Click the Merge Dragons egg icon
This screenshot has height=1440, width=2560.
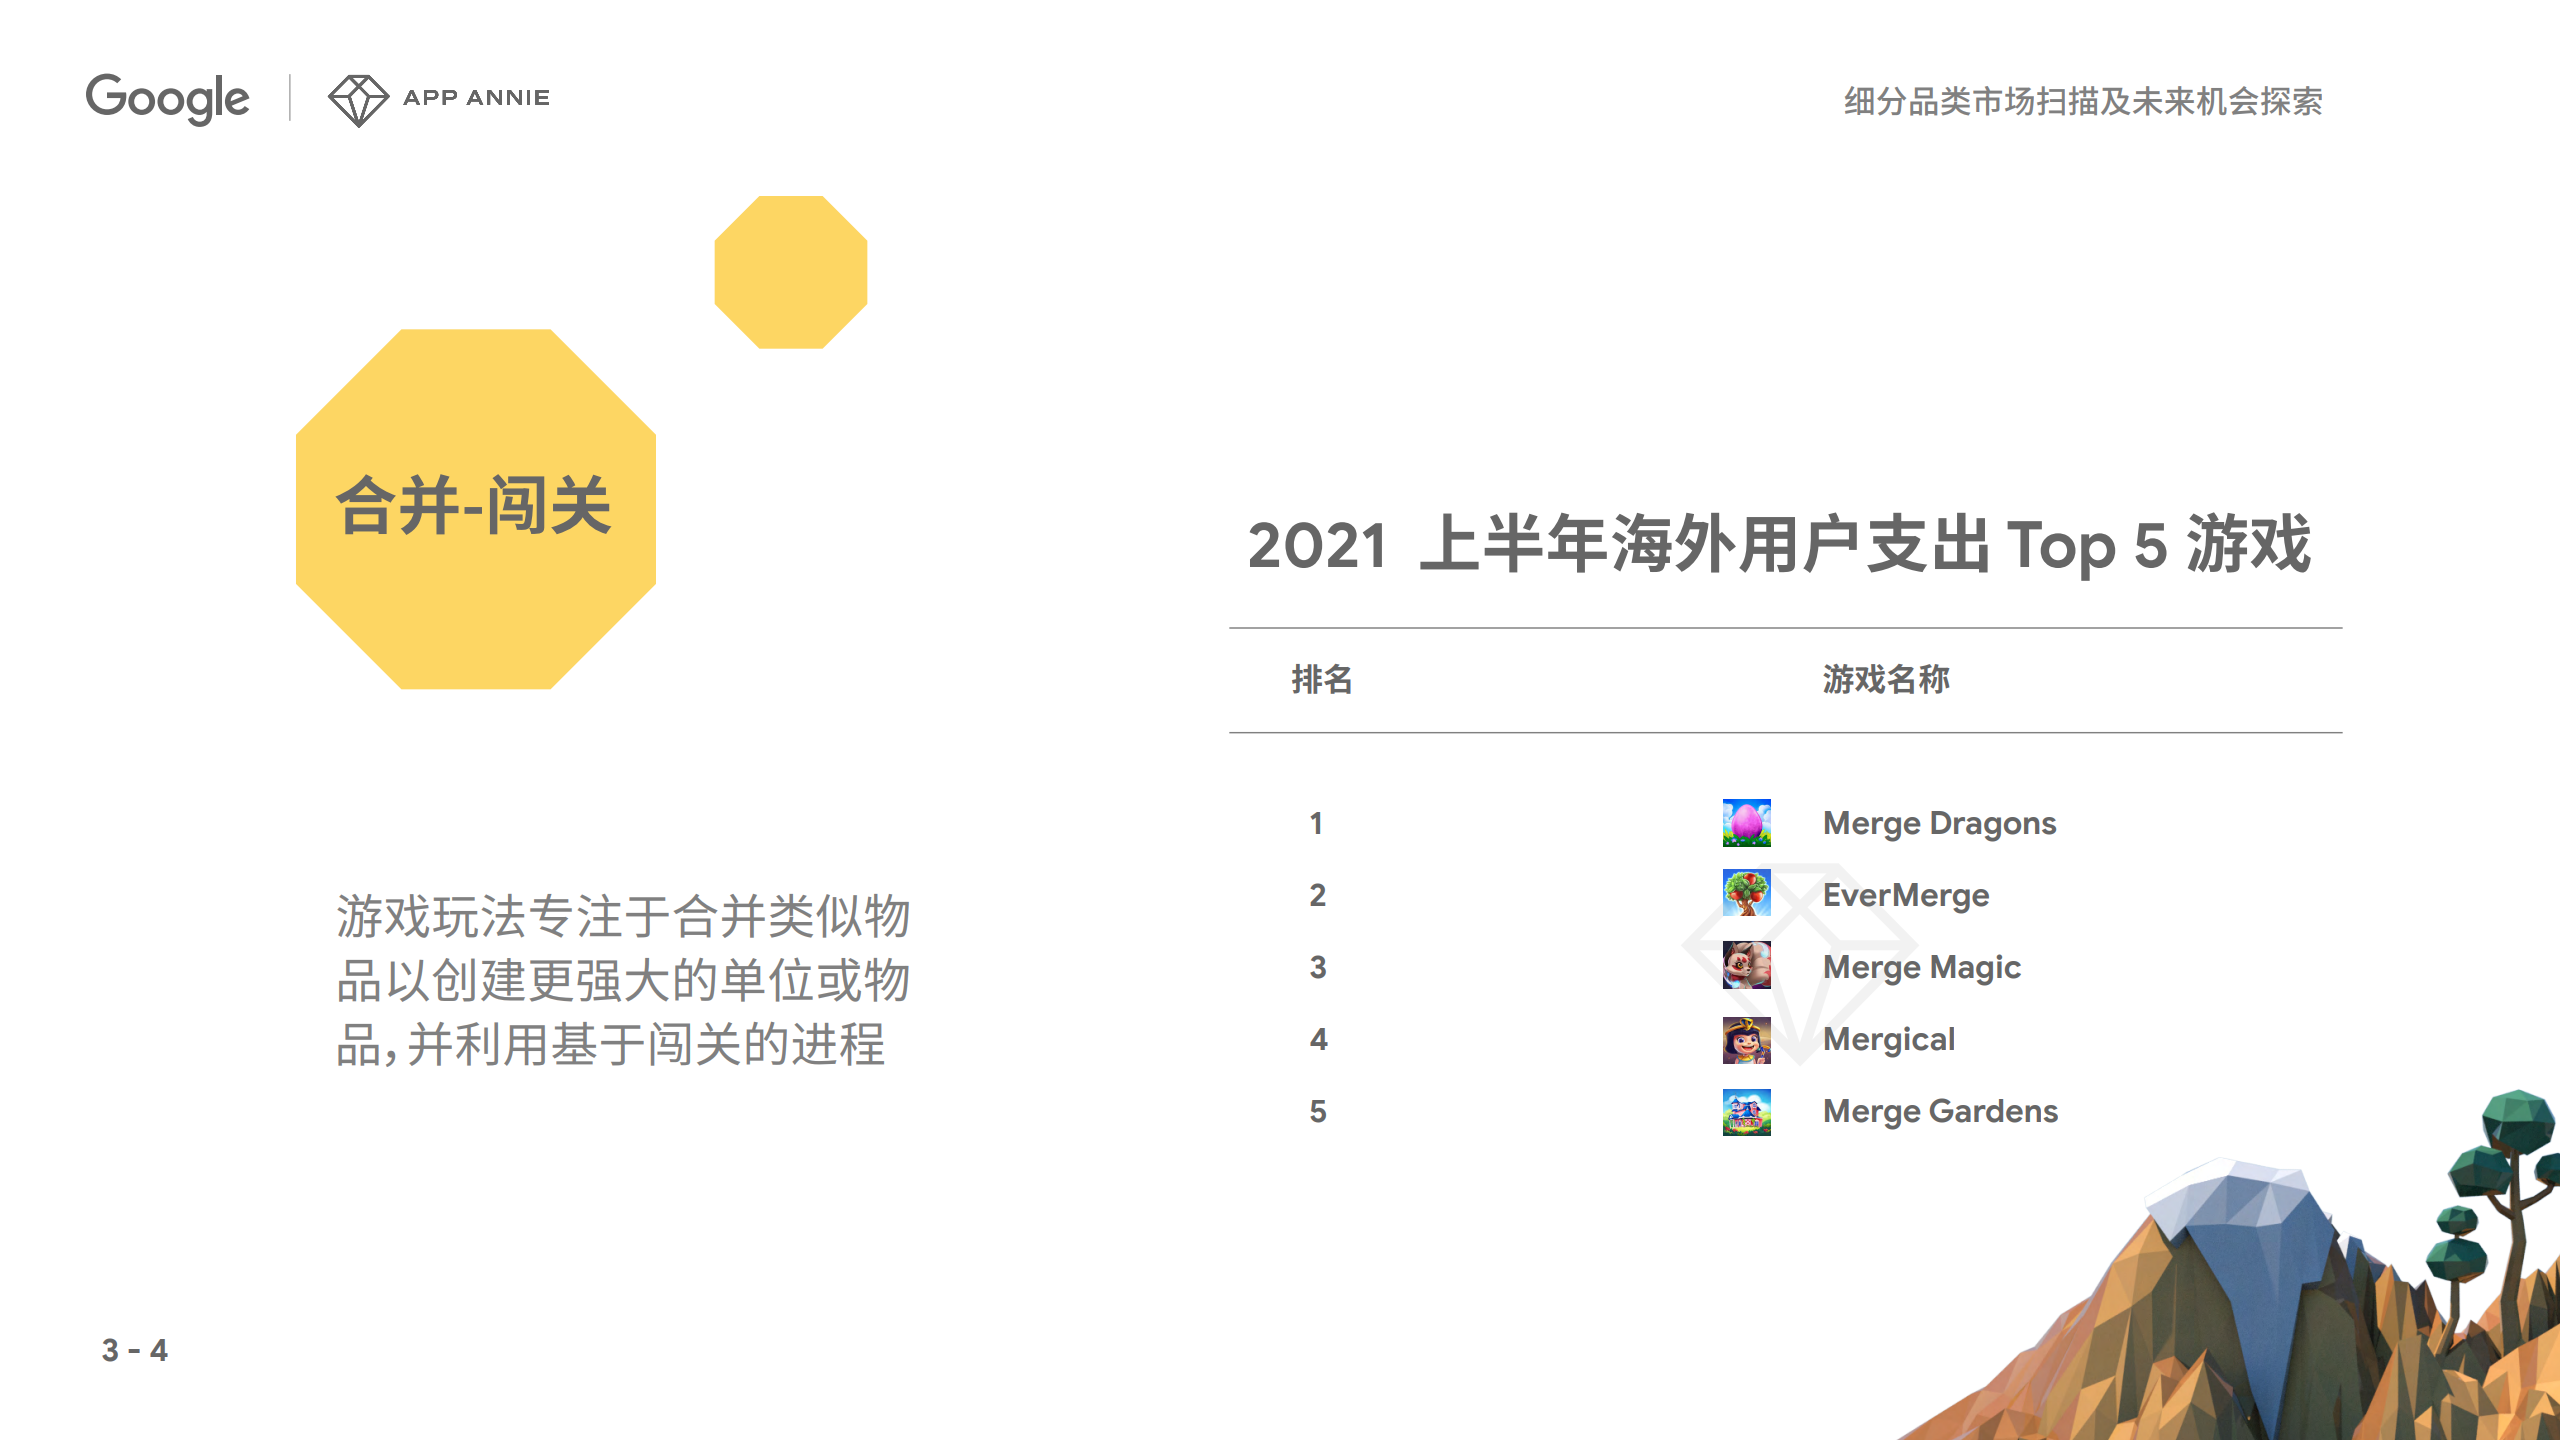click(1746, 823)
